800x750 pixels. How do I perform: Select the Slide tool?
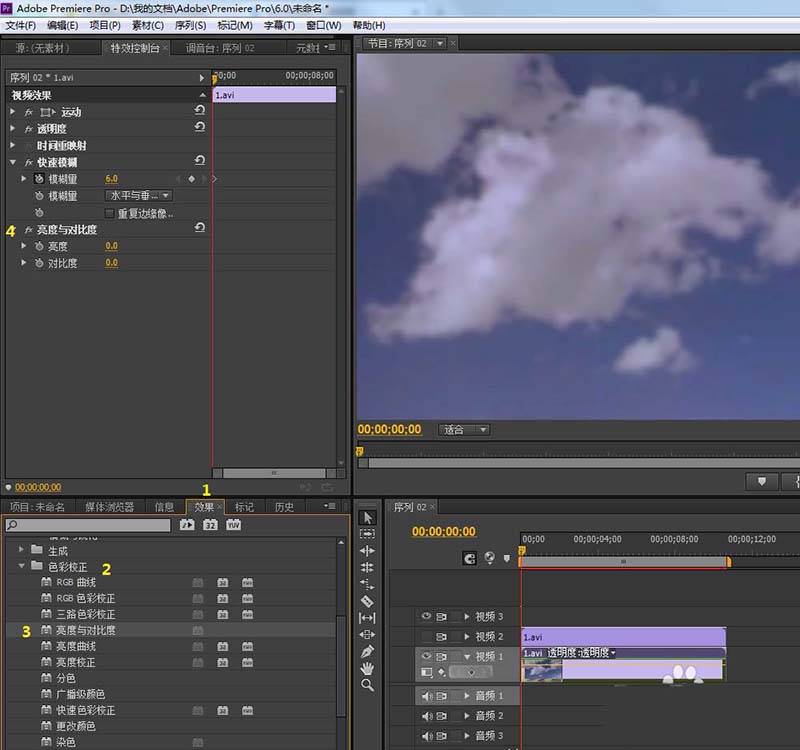click(367, 635)
